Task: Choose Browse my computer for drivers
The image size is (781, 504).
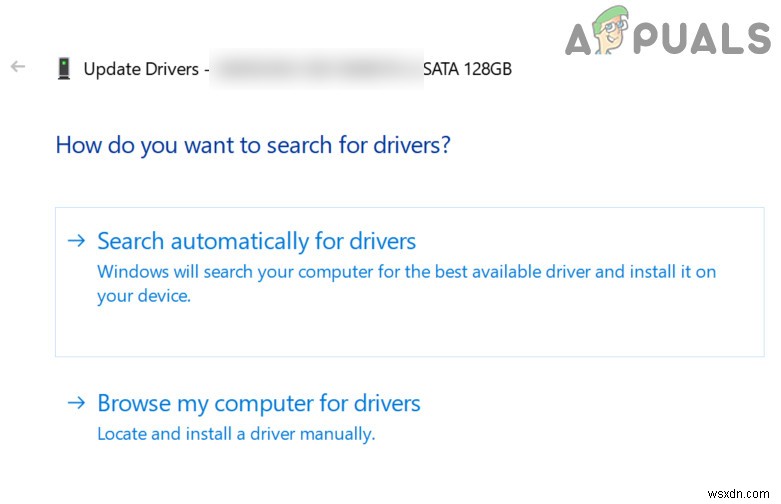Action: (x=258, y=403)
